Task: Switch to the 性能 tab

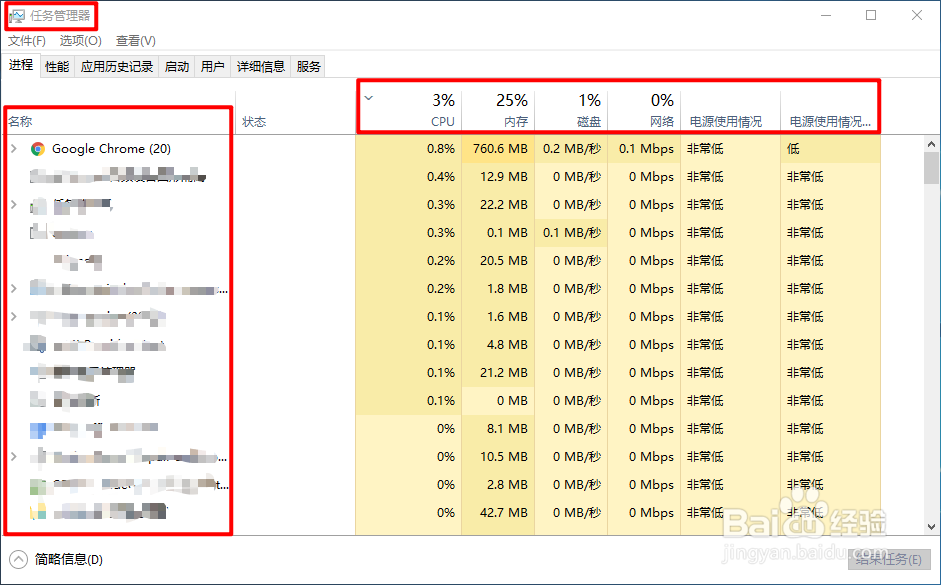Action: [57, 66]
